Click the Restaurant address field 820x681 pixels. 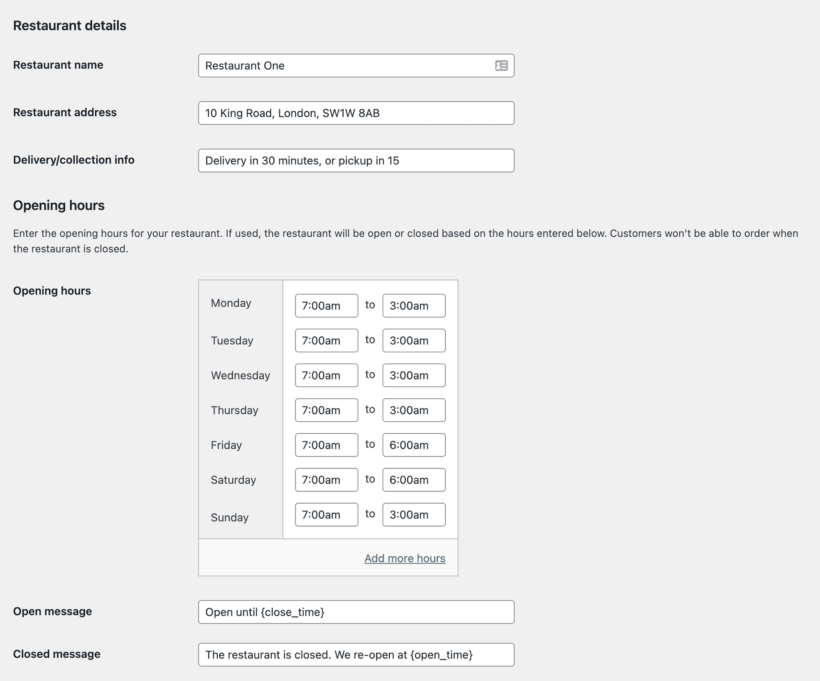click(356, 112)
